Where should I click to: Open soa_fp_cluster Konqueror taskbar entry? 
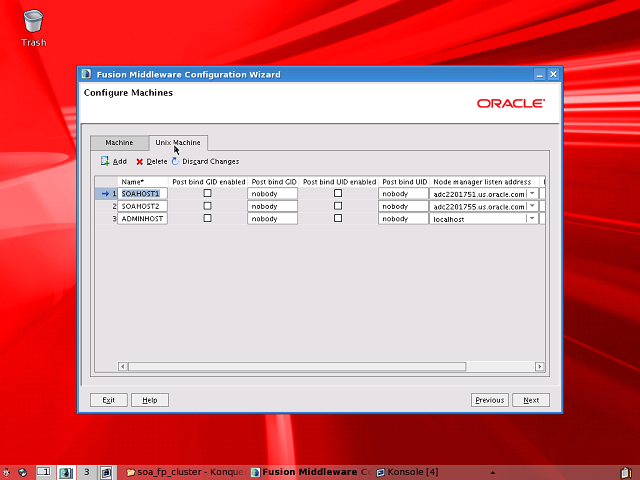[186, 472]
